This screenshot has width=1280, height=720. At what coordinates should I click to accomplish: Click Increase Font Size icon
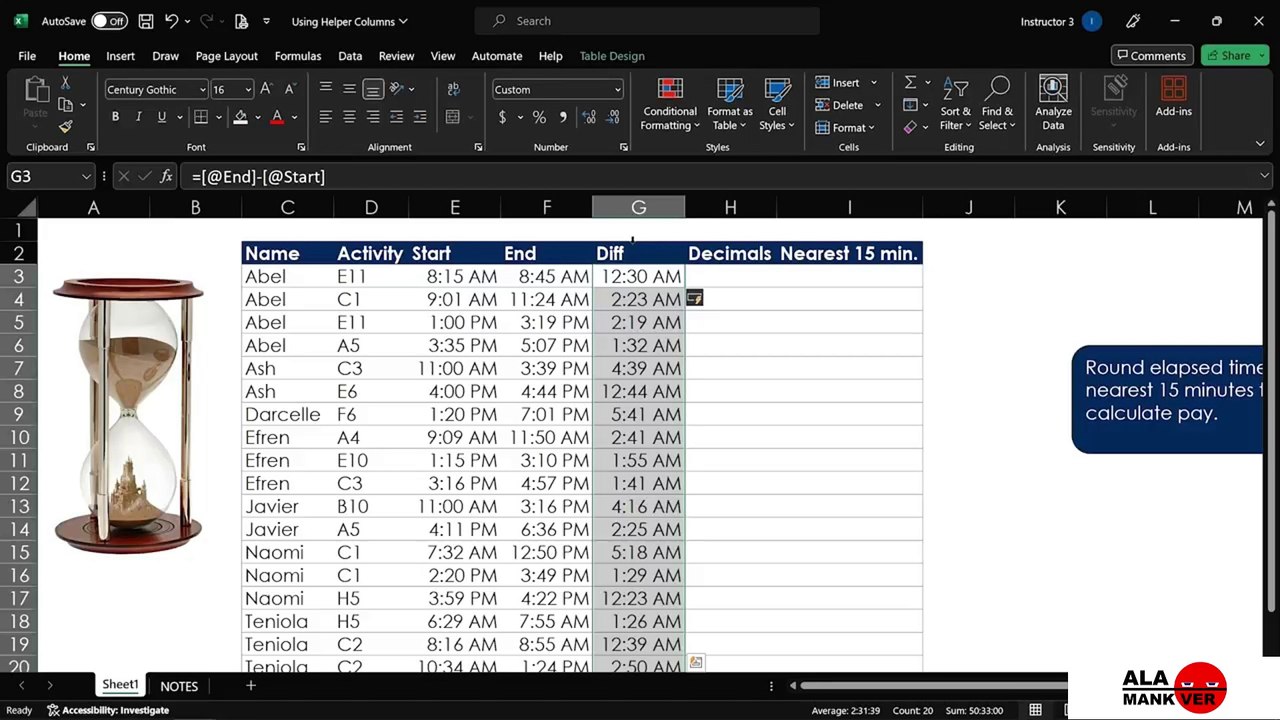click(266, 89)
